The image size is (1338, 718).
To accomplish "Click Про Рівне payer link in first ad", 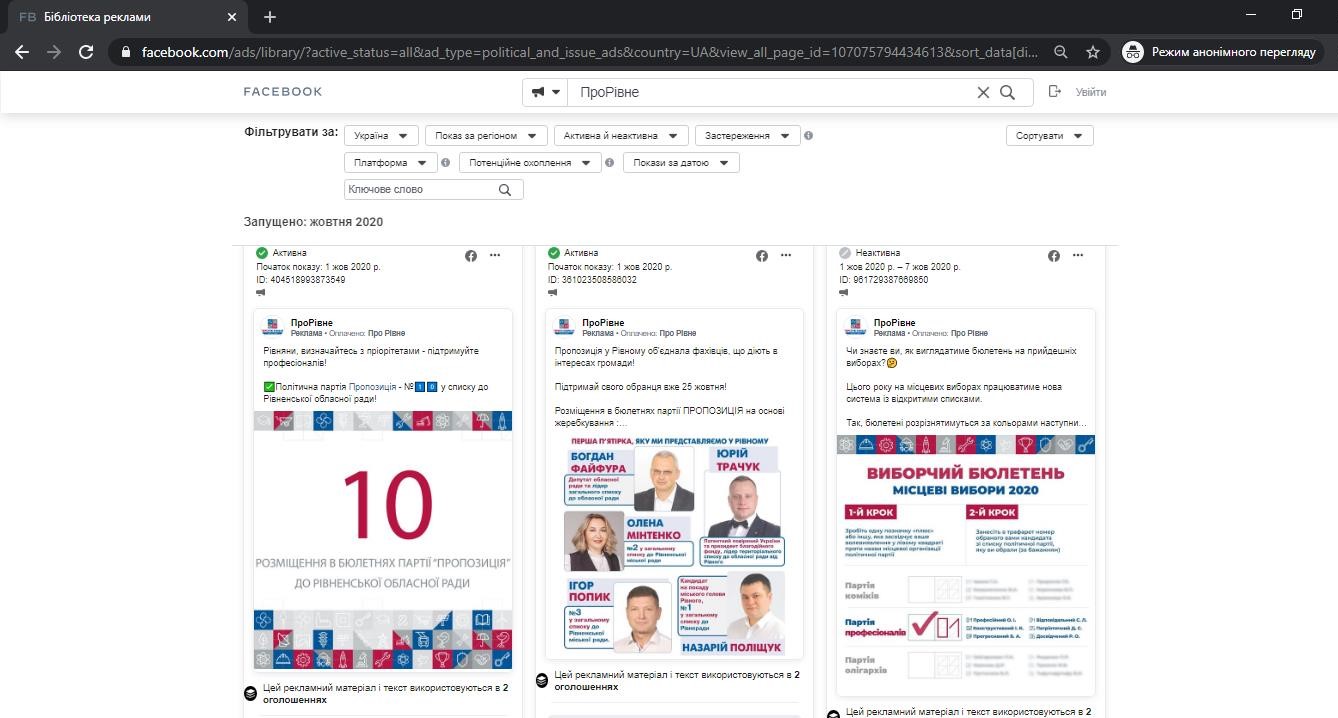I will [386, 333].
